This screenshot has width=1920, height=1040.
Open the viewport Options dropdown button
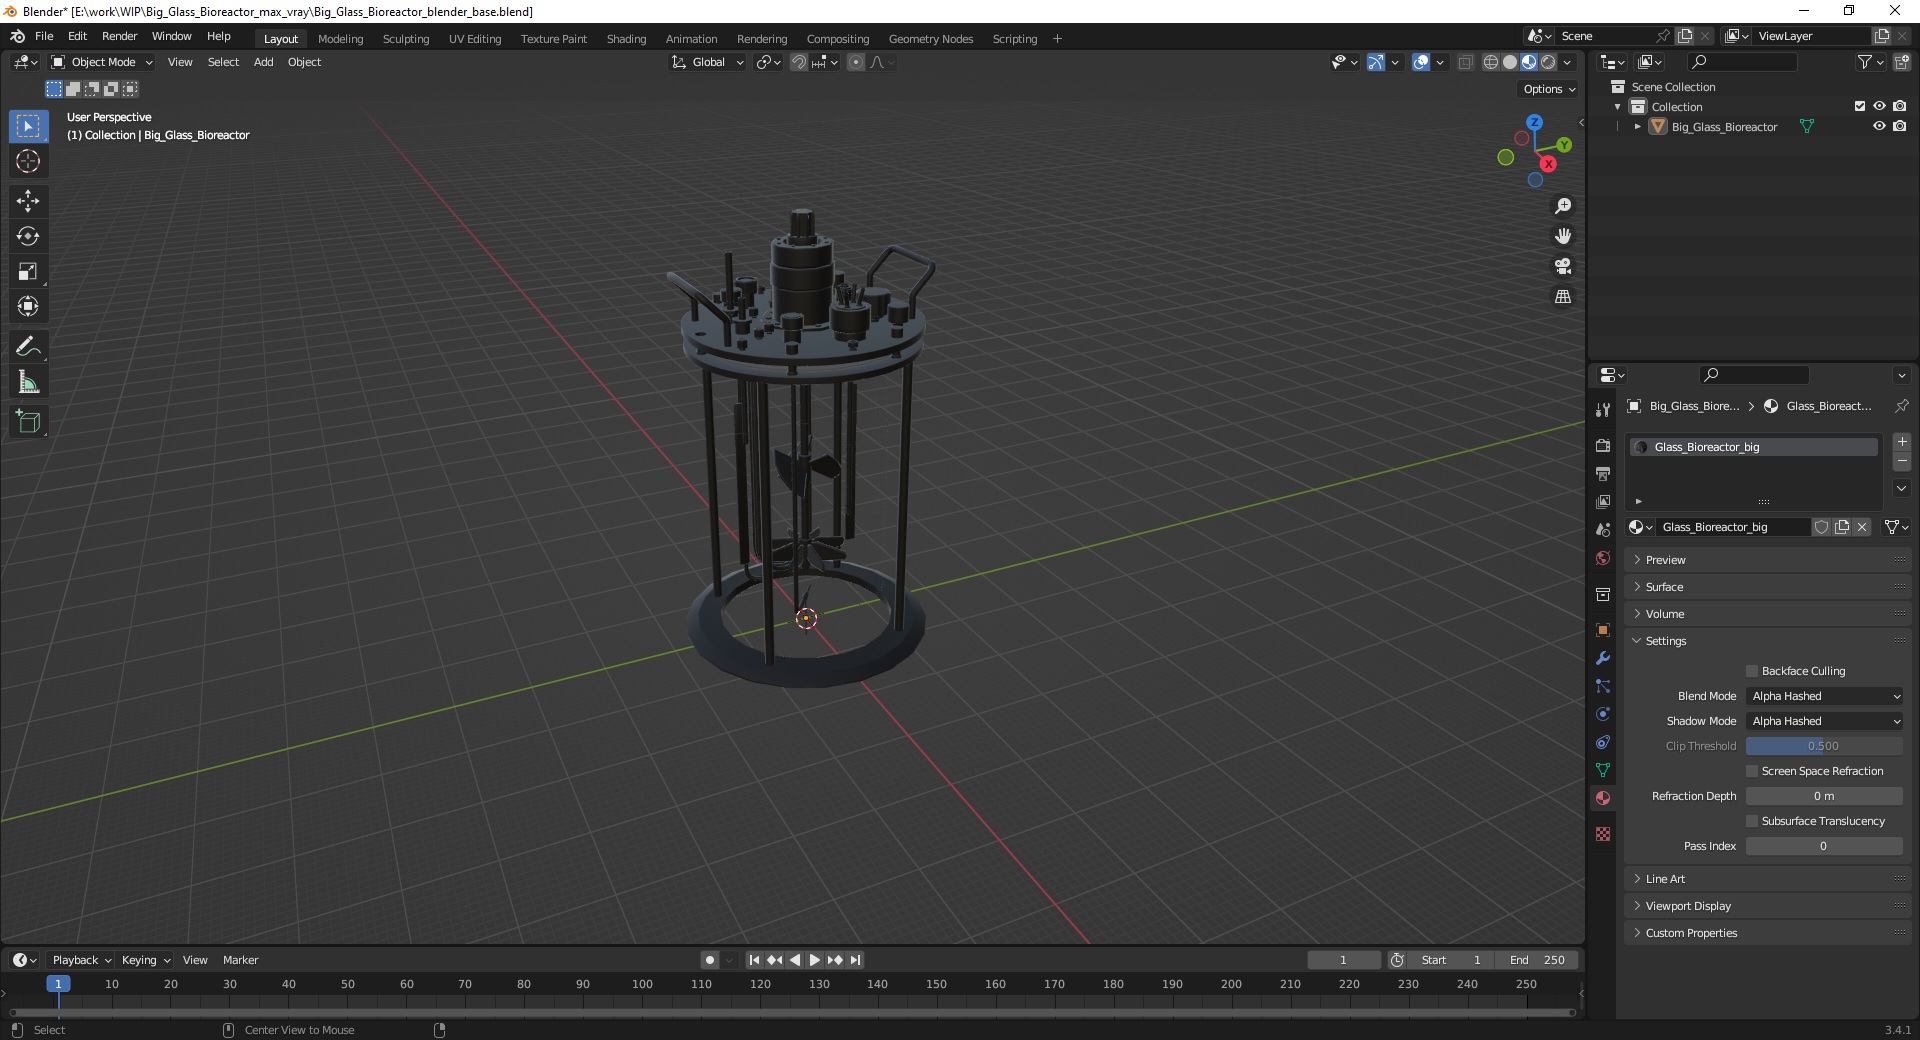tap(1548, 89)
